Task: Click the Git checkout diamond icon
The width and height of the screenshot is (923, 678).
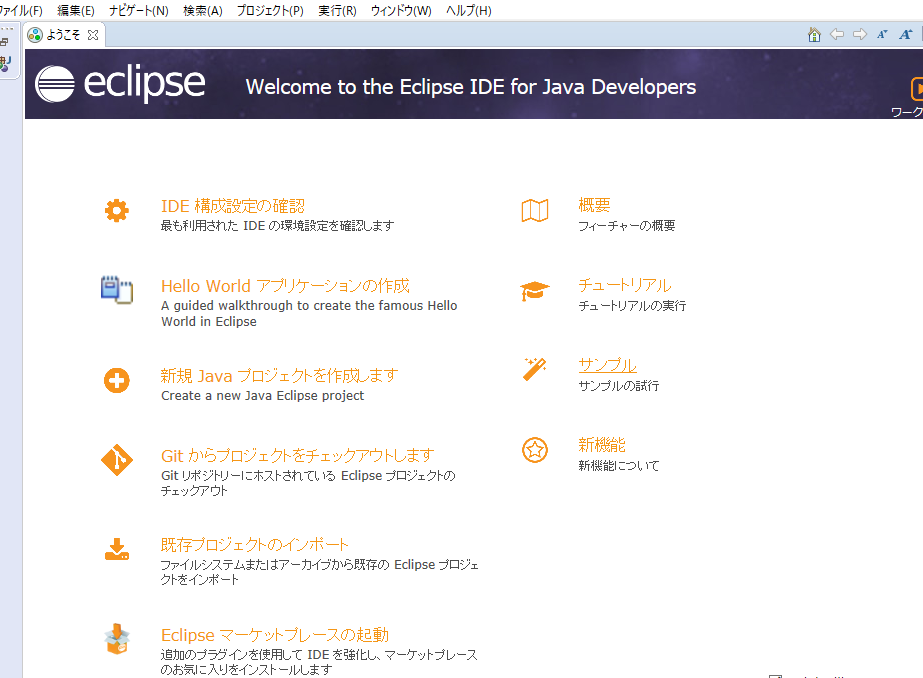Action: 117,460
